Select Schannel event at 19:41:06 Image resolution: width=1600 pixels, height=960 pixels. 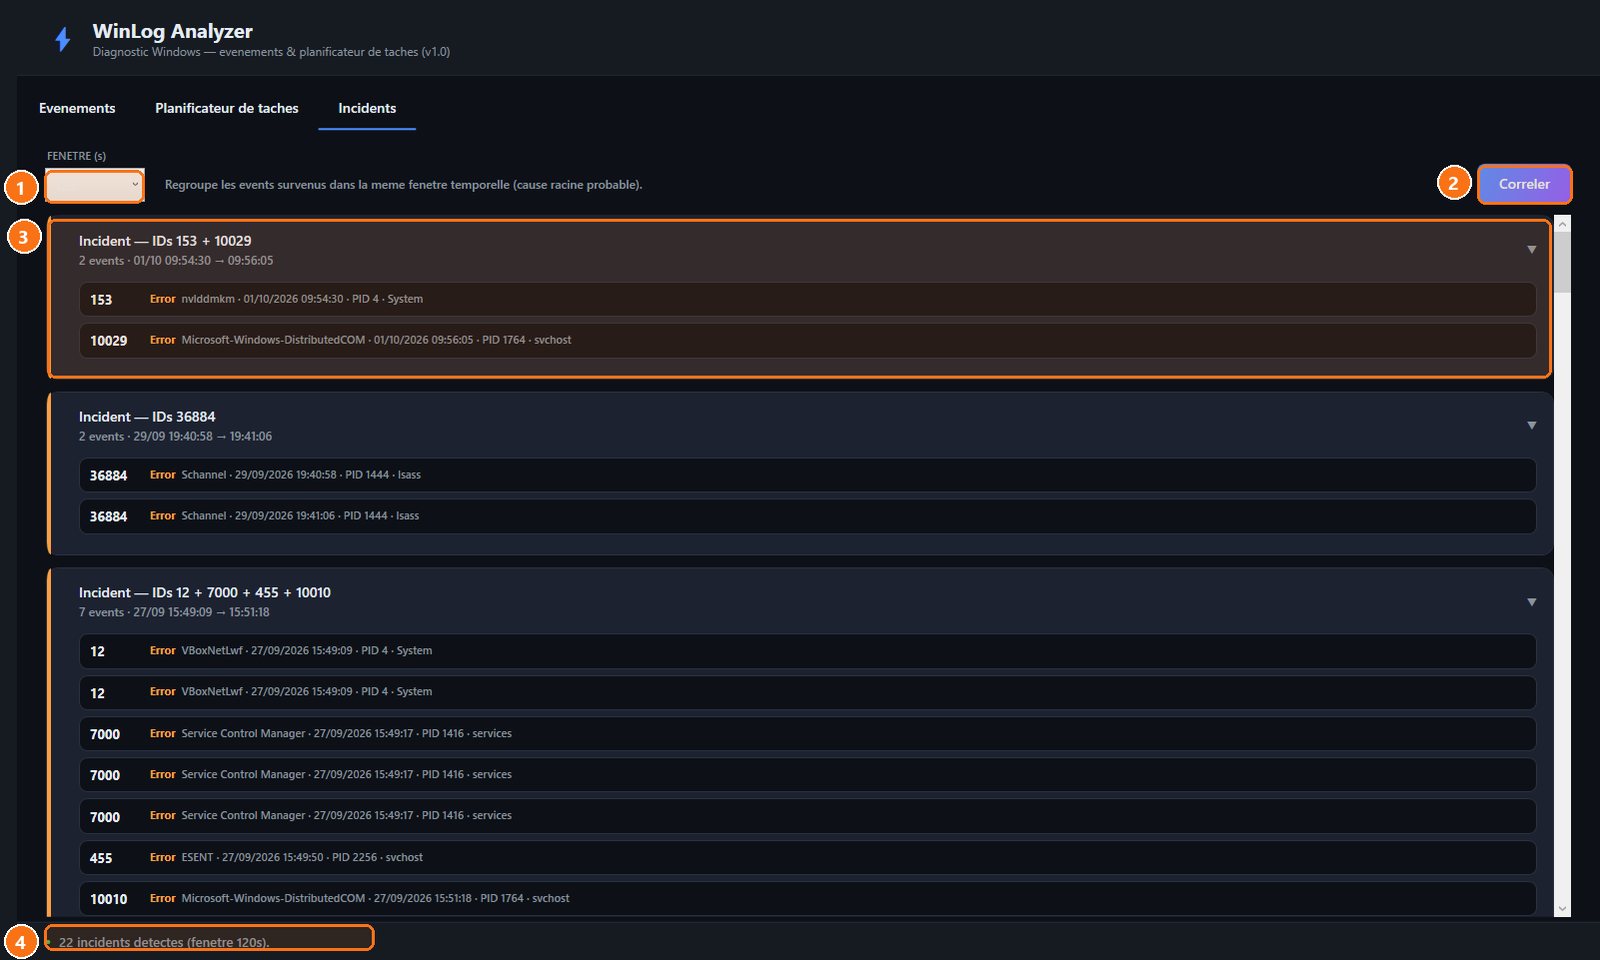click(807, 516)
